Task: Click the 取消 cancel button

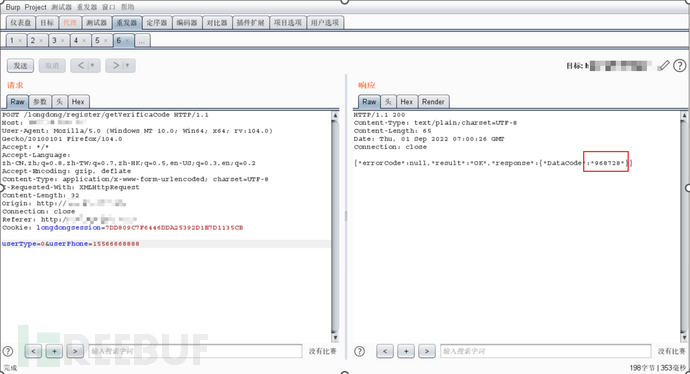Action: click(x=52, y=66)
